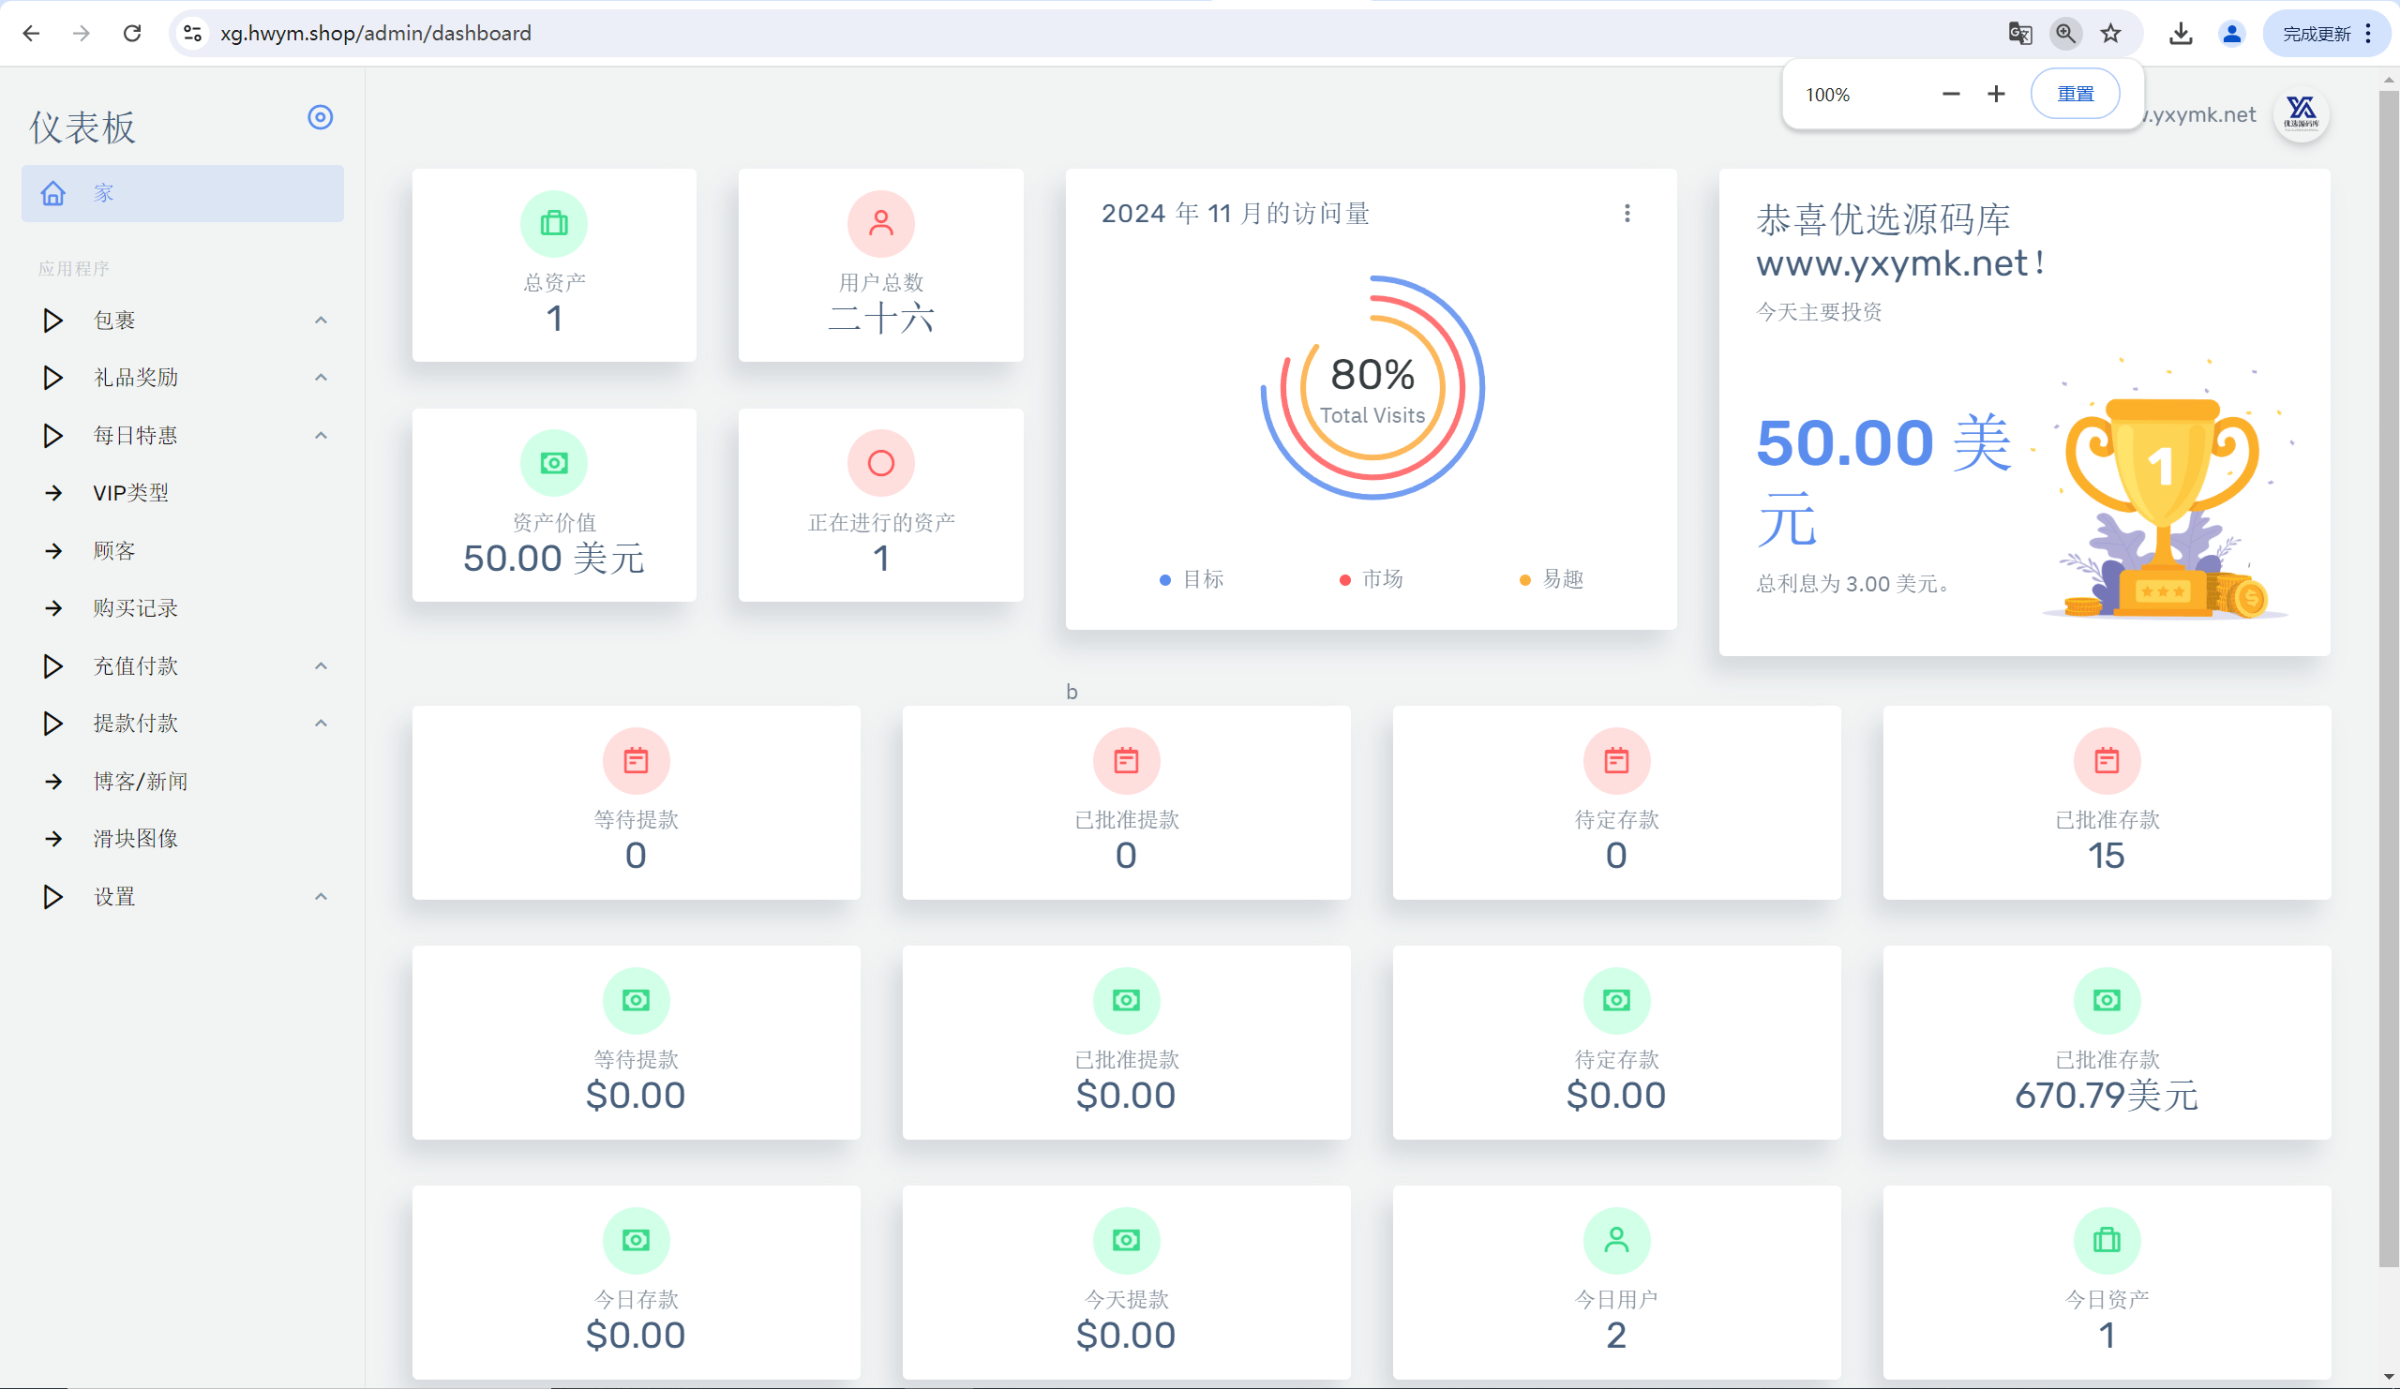Open the visits chart three-dot menu
Screen dimensions: 2400x1389
[x=1627, y=213]
